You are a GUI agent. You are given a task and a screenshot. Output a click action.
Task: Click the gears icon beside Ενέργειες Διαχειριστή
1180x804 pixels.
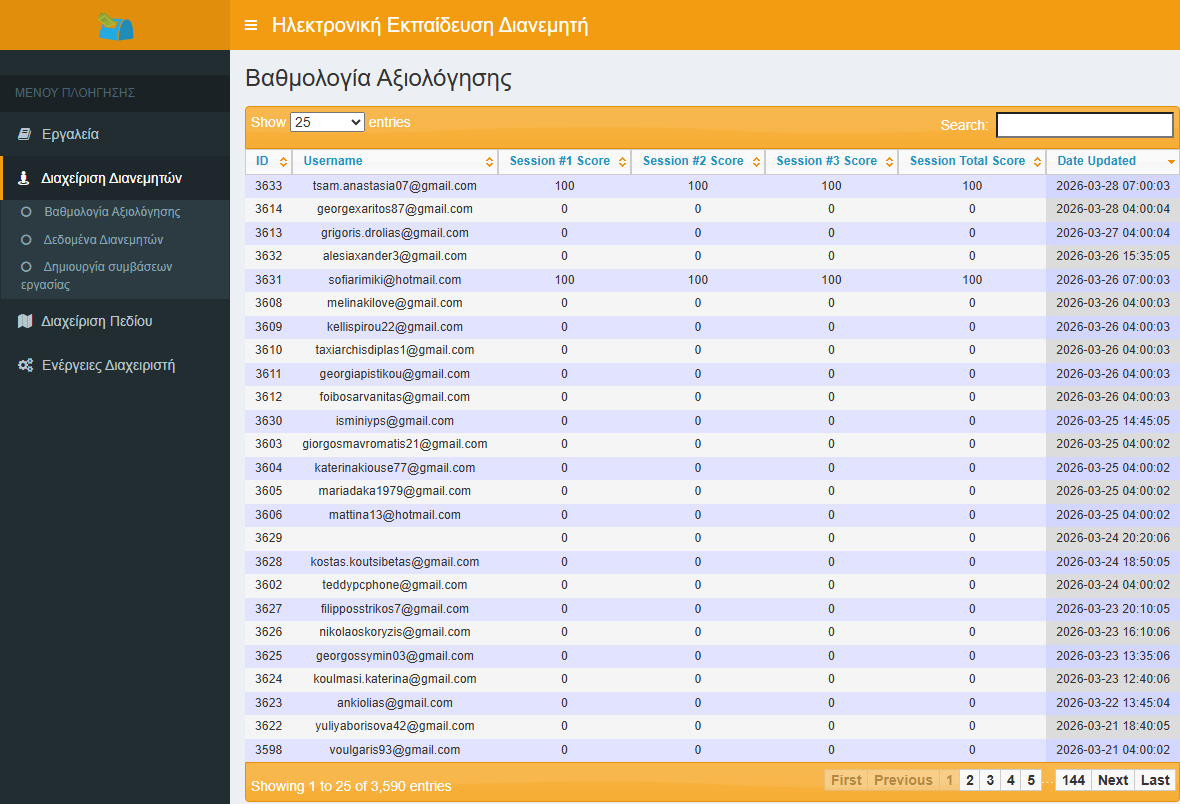coord(25,365)
